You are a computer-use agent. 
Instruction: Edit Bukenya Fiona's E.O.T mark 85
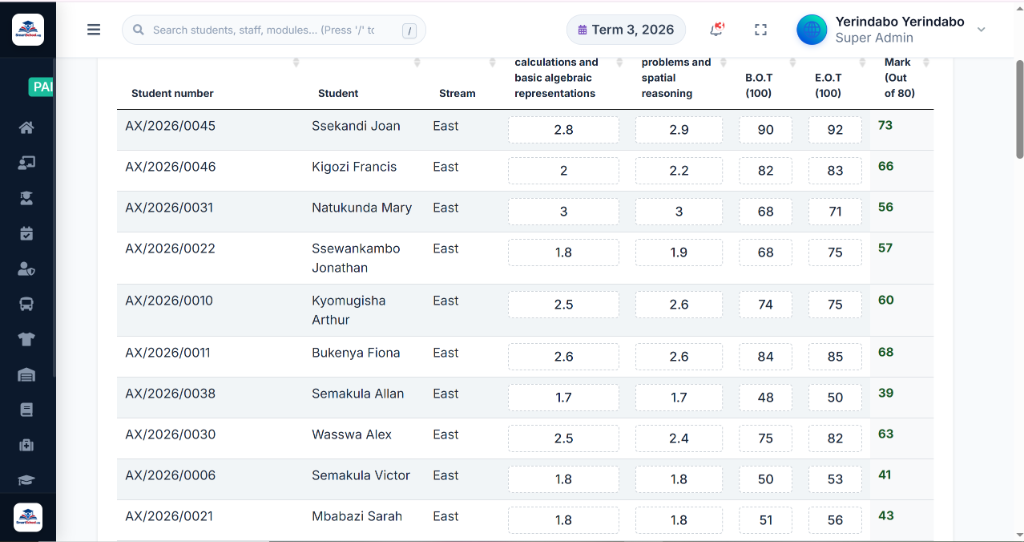[x=835, y=357]
